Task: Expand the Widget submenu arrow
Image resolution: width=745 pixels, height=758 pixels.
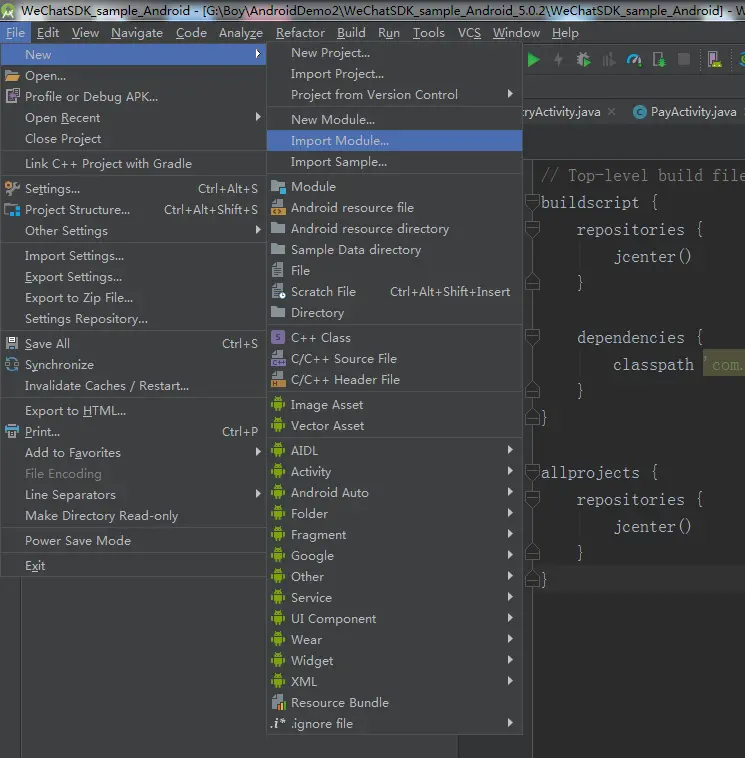Action: (510, 660)
